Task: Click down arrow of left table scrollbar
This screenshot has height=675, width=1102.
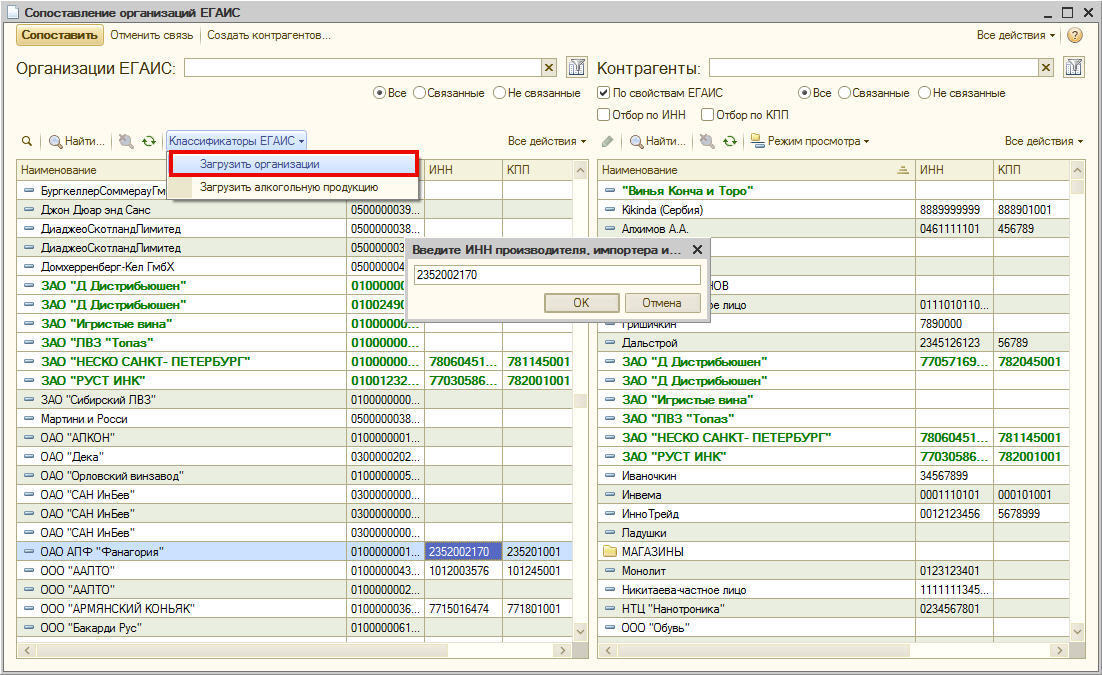Action: [x=581, y=631]
